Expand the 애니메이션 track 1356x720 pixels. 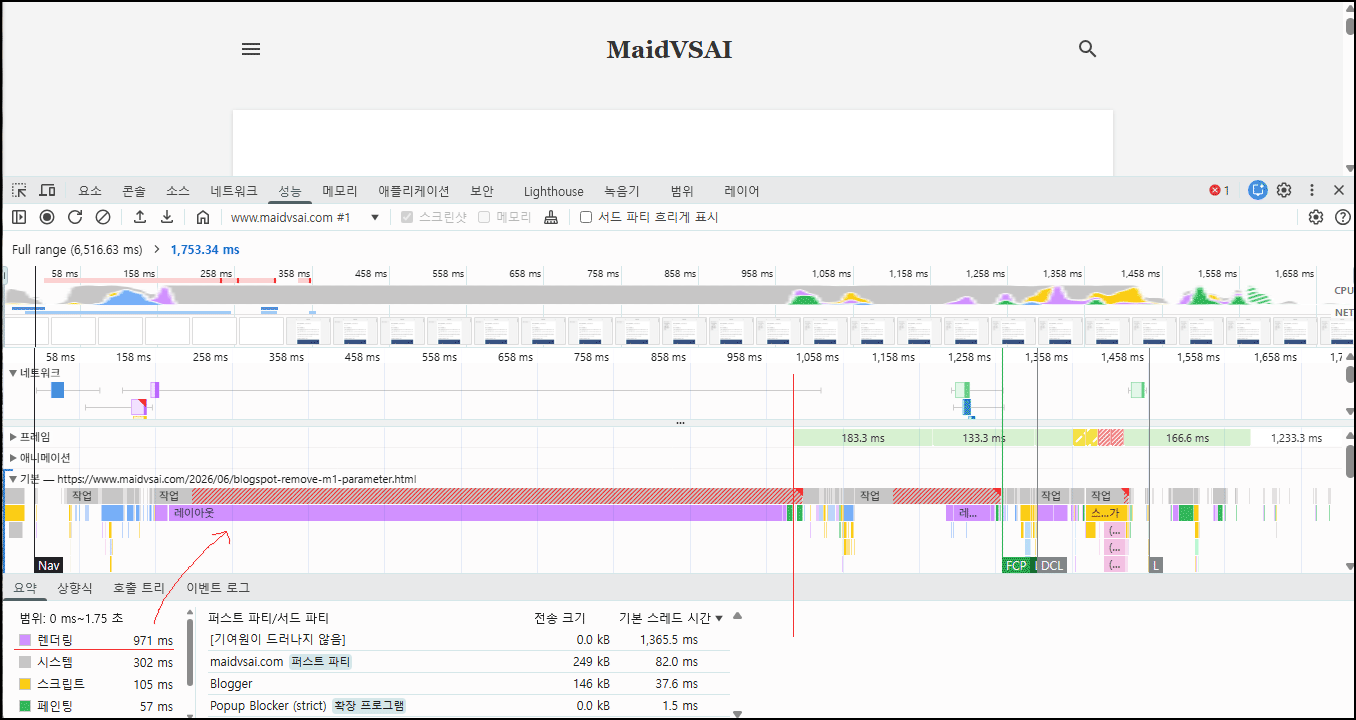13,458
